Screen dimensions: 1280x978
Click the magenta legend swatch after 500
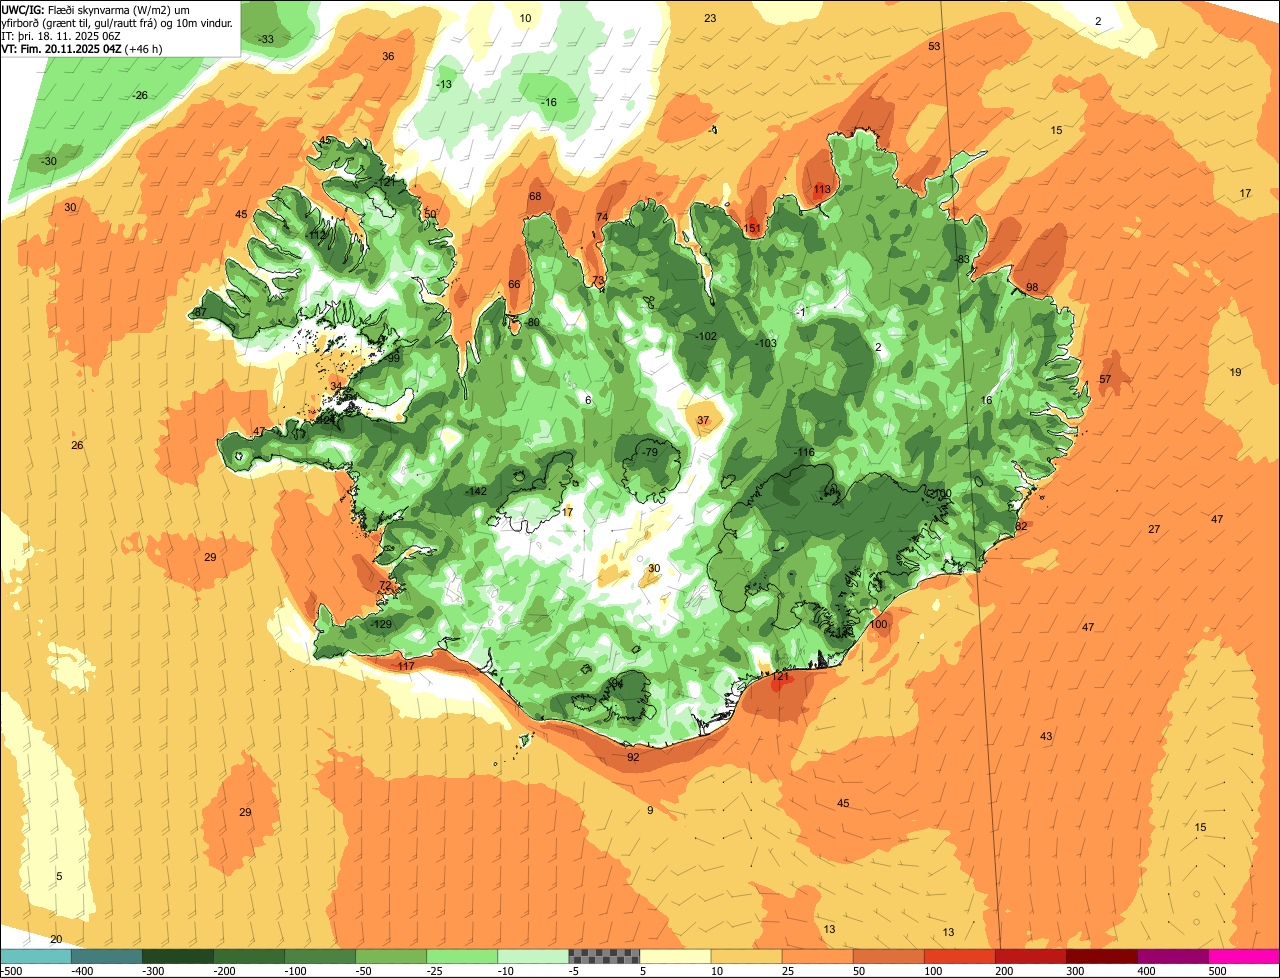1244,956
